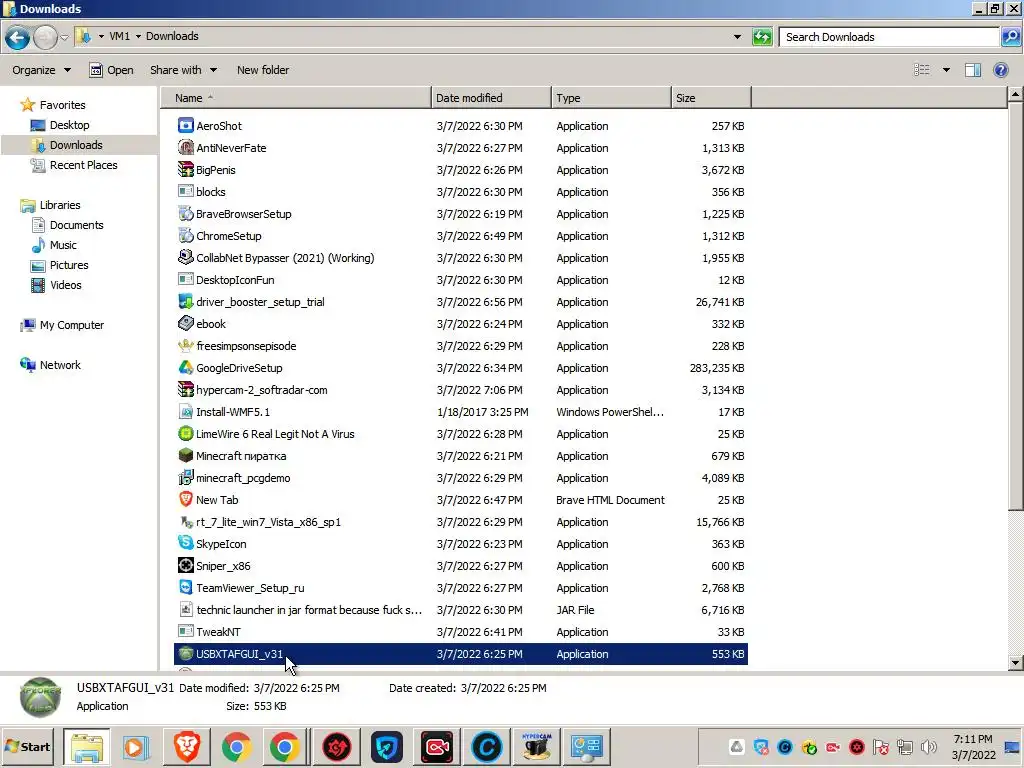The height and width of the screenshot is (768, 1024).
Task: Click the back navigation arrow
Action: [18, 37]
